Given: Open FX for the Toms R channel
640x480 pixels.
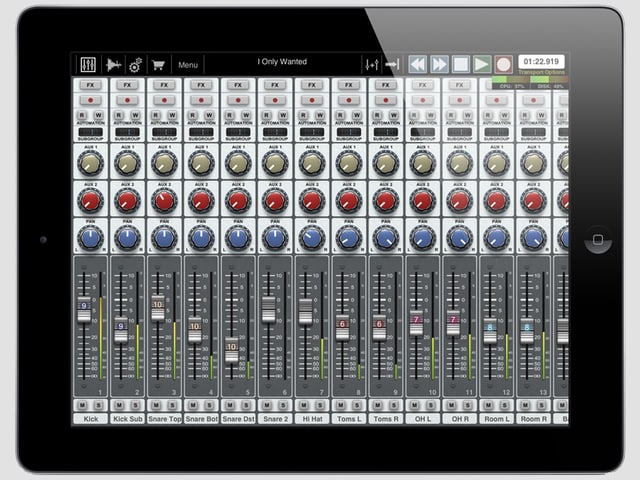Looking at the screenshot, I should coord(386,85).
